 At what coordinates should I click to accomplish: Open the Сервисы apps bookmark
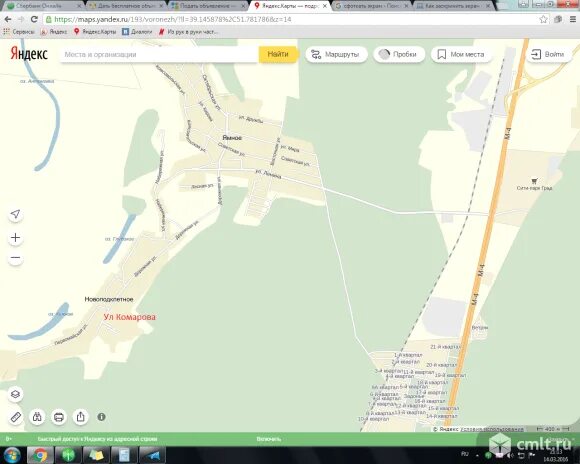pyautogui.click(x=19, y=32)
